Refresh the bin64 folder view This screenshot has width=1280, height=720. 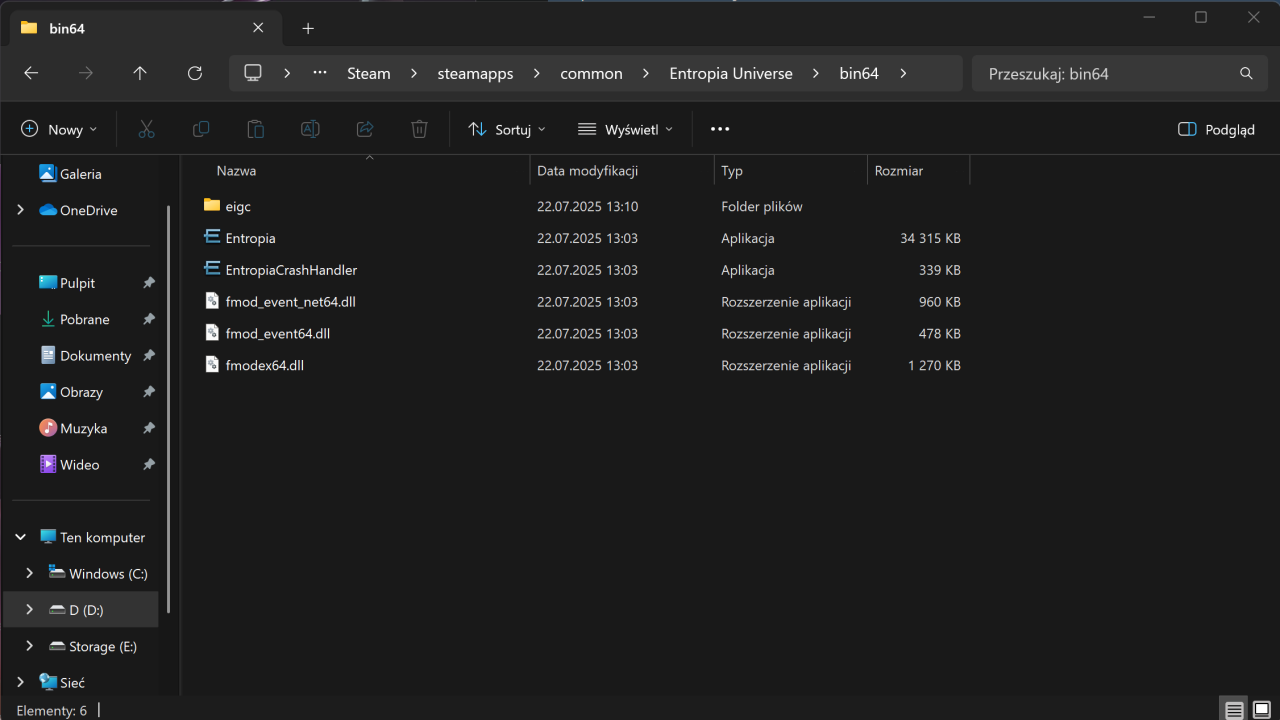pyautogui.click(x=195, y=73)
